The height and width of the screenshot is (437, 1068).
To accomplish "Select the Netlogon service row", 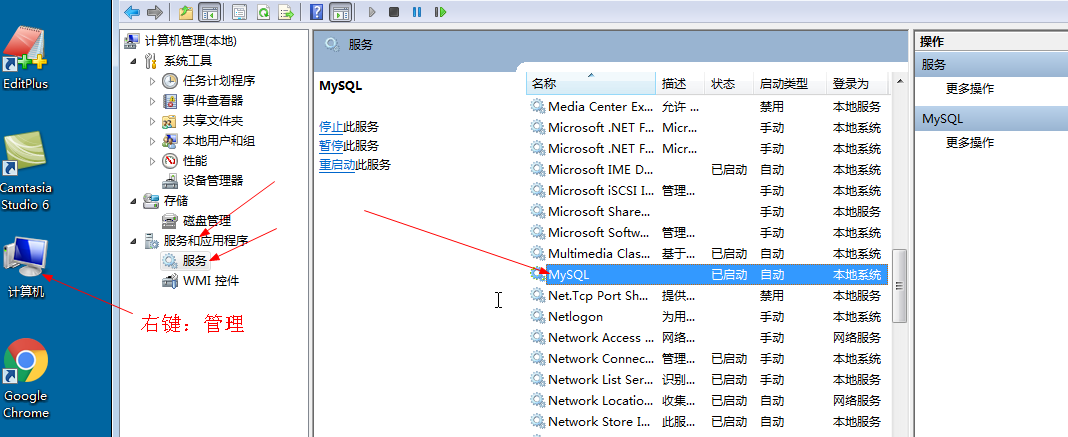I will coord(575,317).
